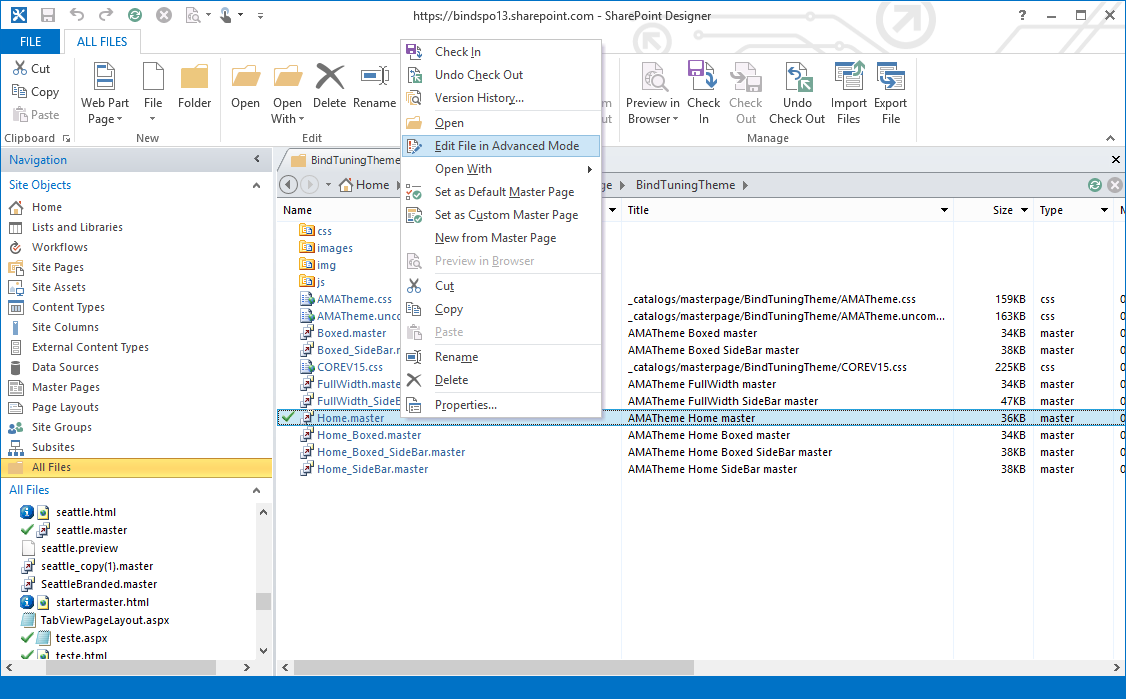Open the Home_Boxed.master file
This screenshot has width=1126, height=699.
point(369,435)
